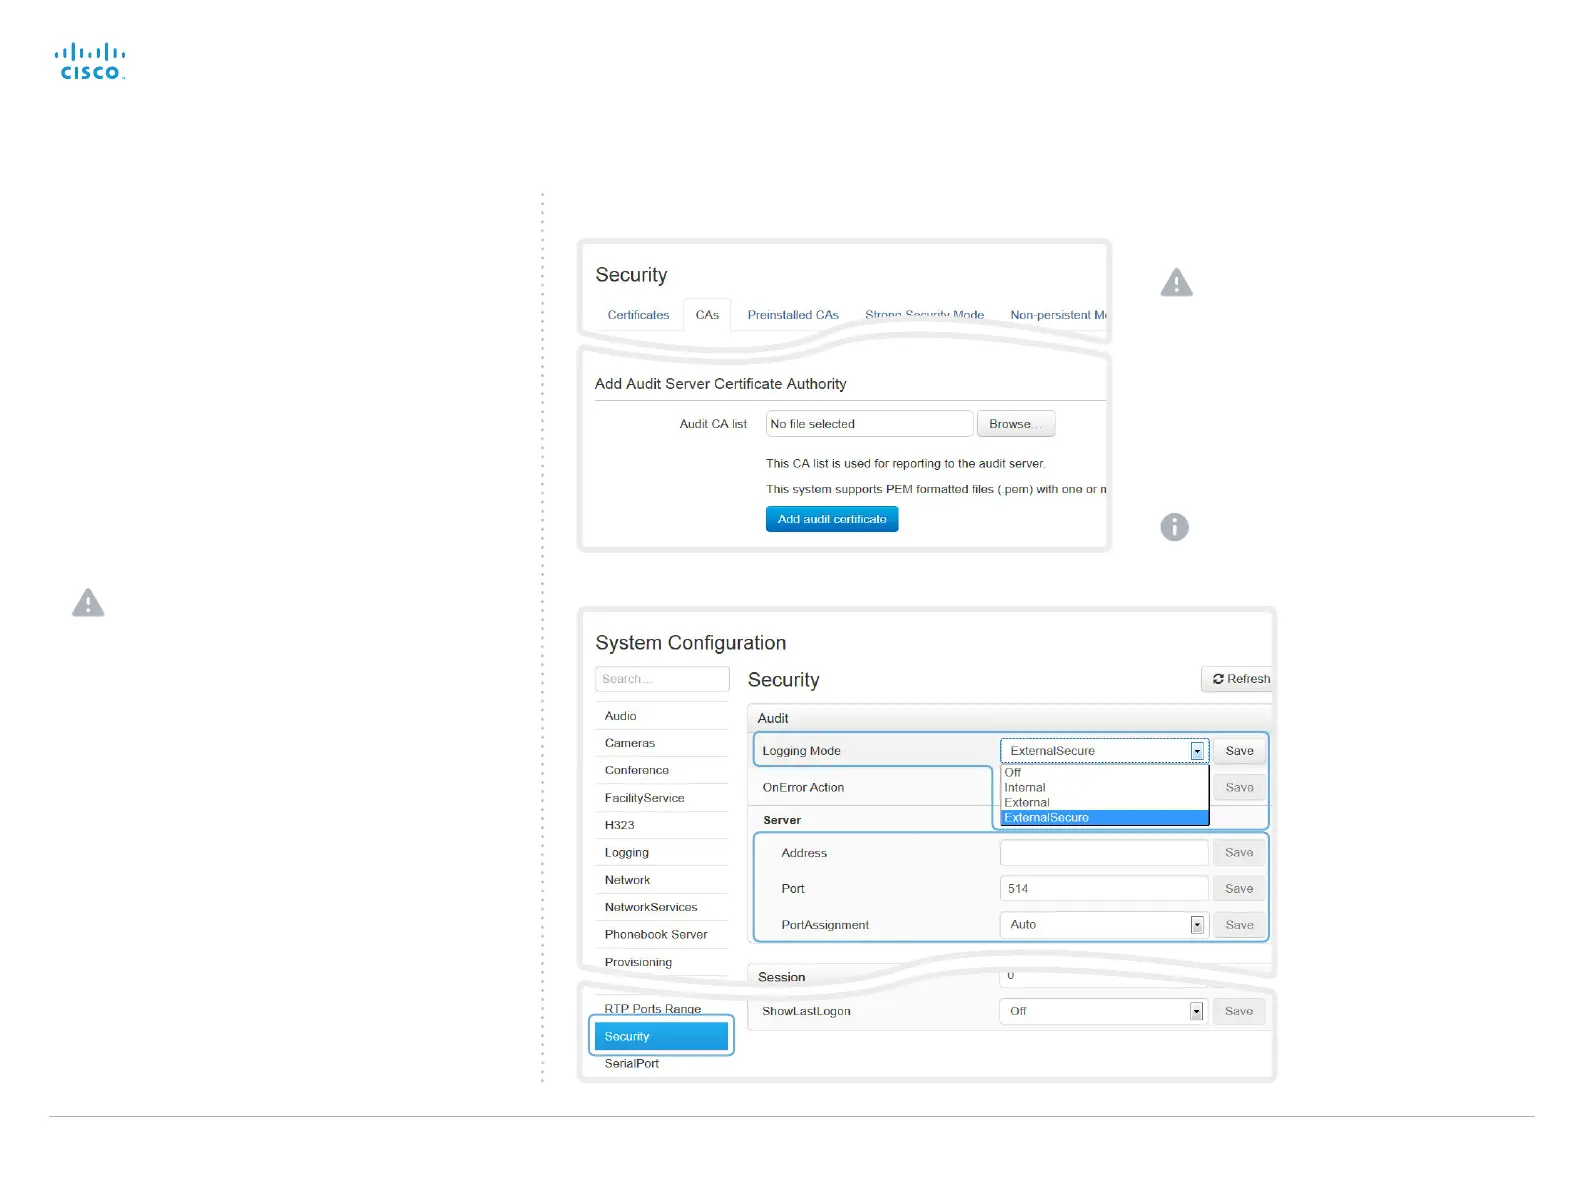Click the info circle icon

click(1174, 527)
